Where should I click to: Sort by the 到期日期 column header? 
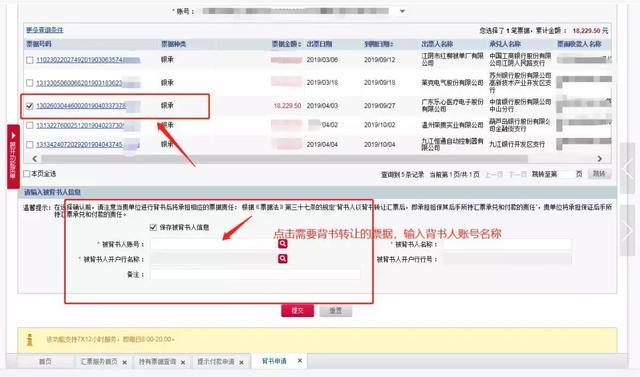point(378,44)
